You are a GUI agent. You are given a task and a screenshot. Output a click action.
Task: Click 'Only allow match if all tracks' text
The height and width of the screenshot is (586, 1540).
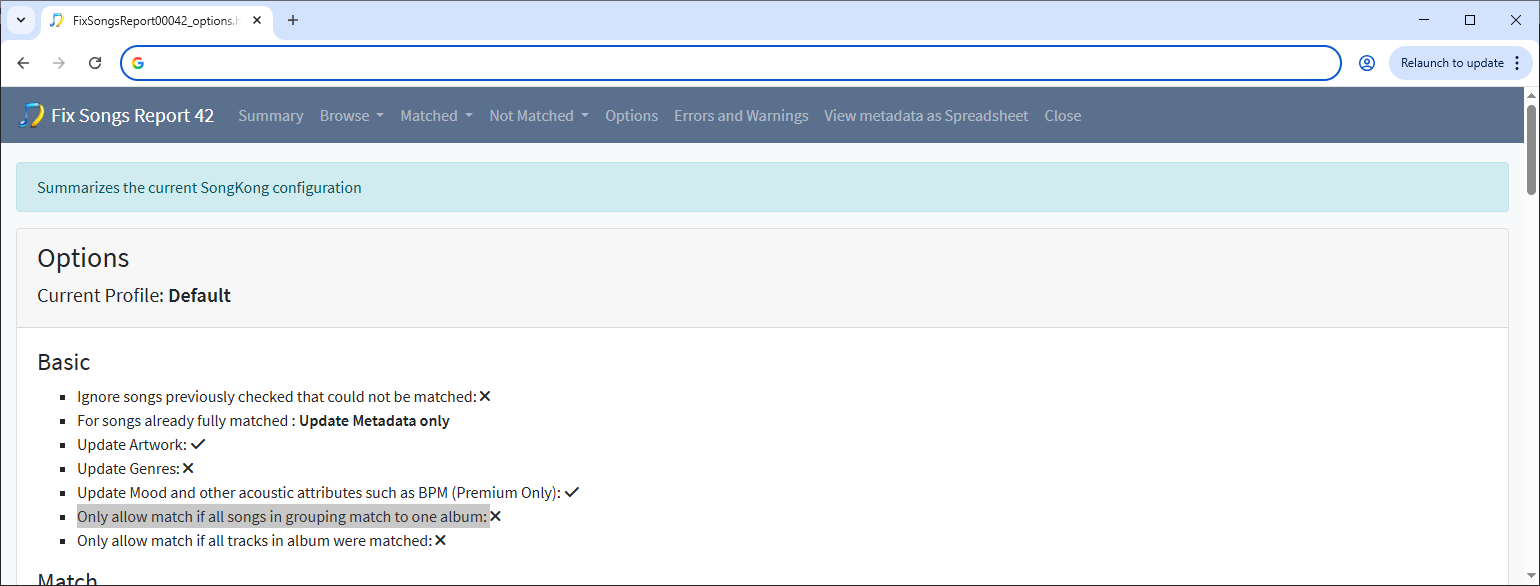click(x=254, y=541)
